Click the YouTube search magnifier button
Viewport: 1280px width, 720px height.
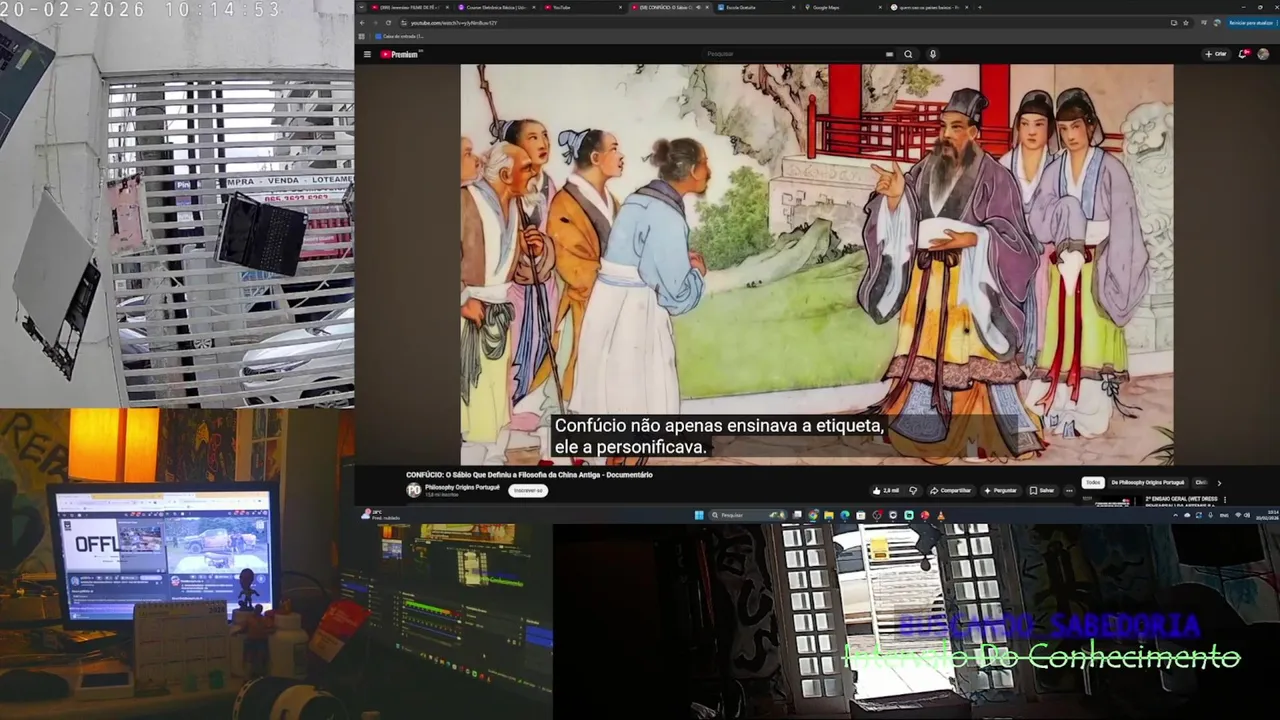[x=908, y=54]
